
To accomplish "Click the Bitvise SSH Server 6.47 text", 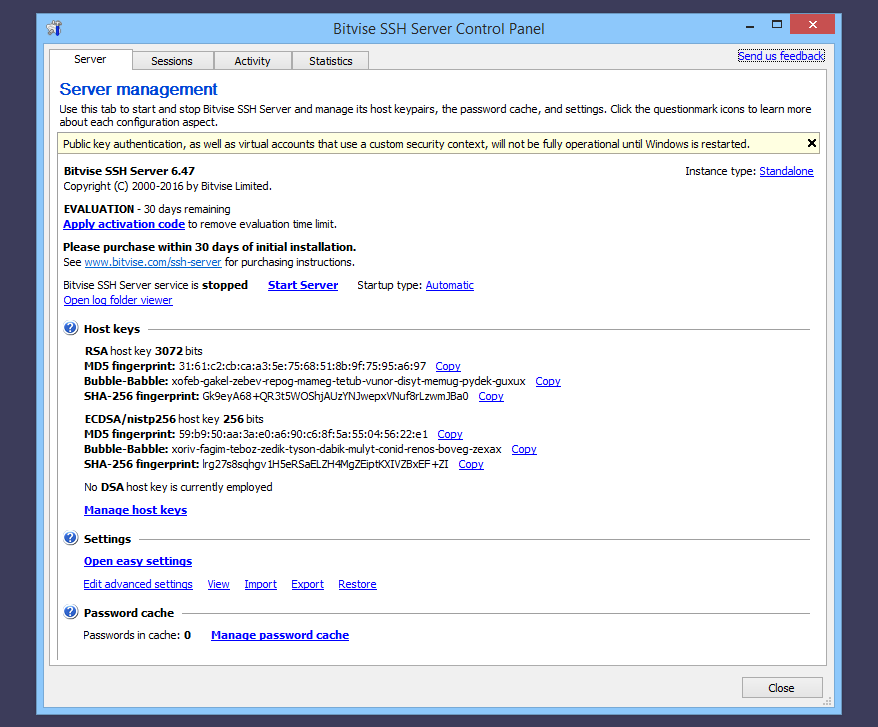I will point(129,171).
